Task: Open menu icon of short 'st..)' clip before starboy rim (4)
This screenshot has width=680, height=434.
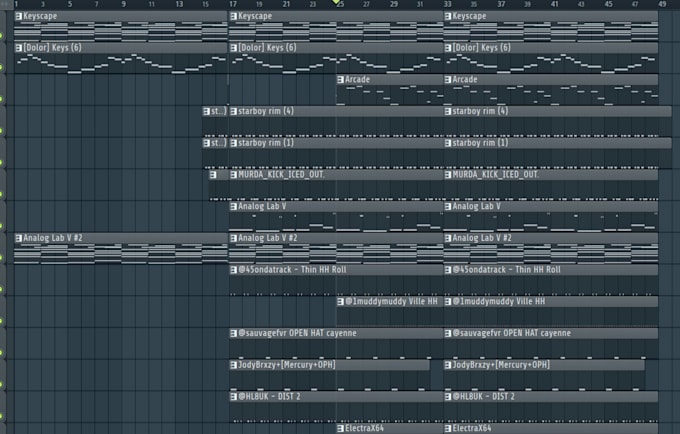Action: pos(206,111)
